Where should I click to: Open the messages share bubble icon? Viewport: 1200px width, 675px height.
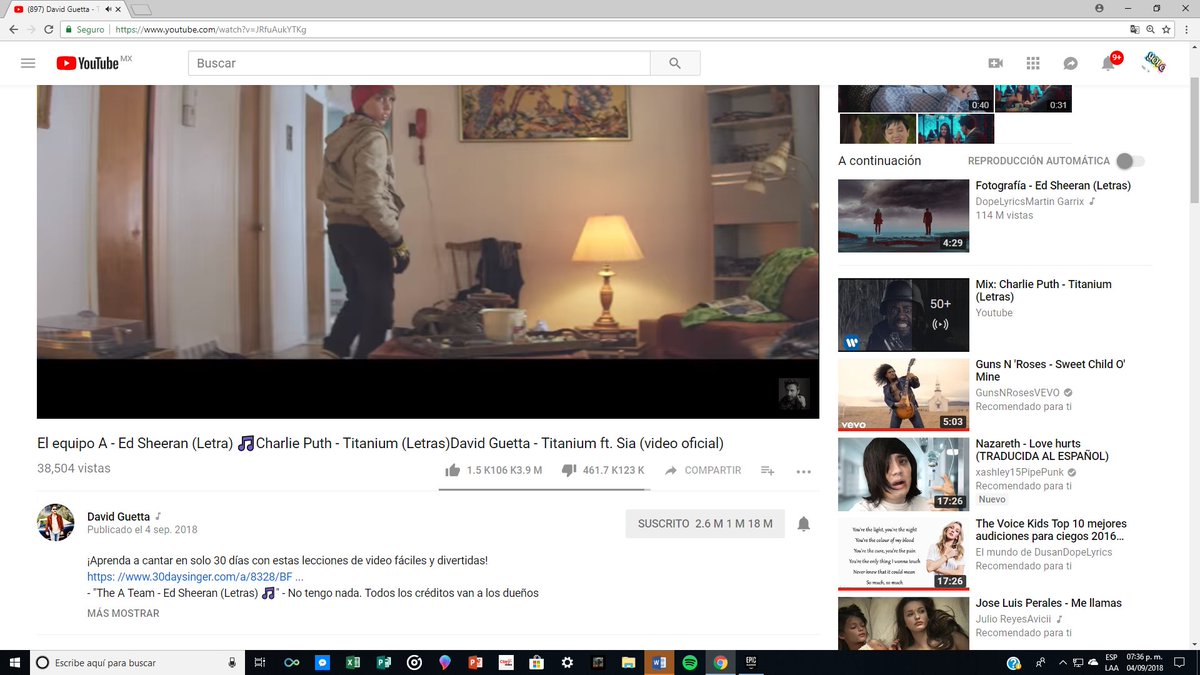point(1070,63)
